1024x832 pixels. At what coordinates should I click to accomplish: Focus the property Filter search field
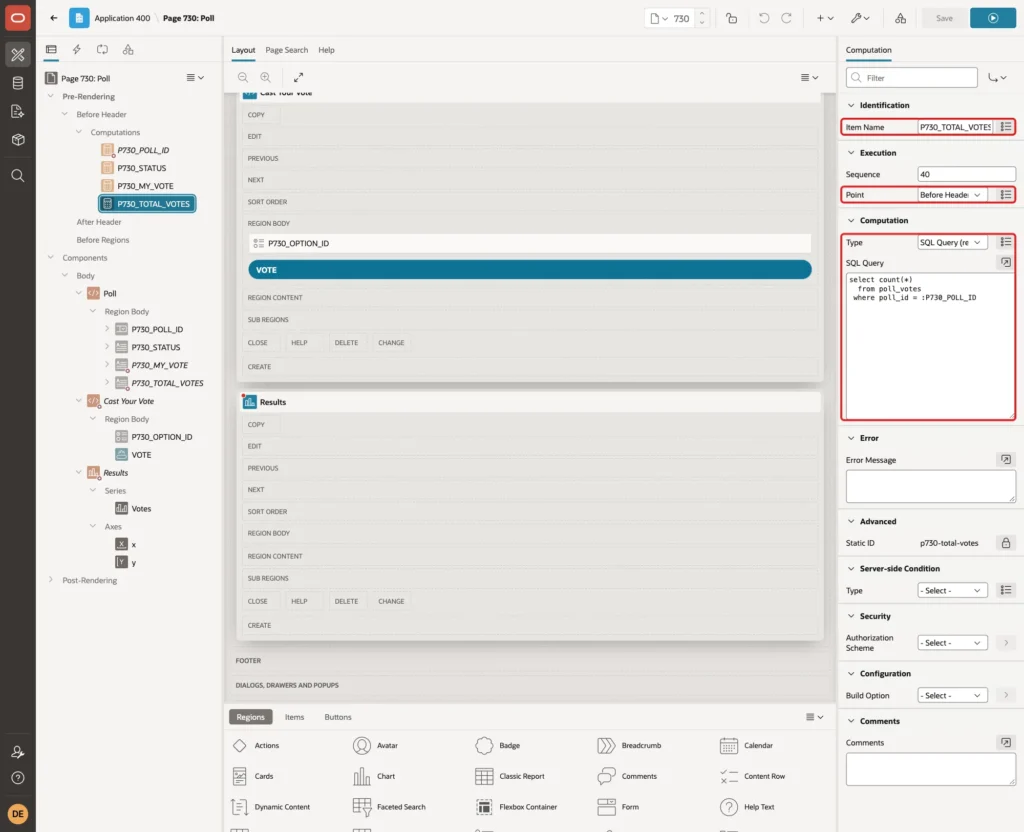click(x=912, y=78)
